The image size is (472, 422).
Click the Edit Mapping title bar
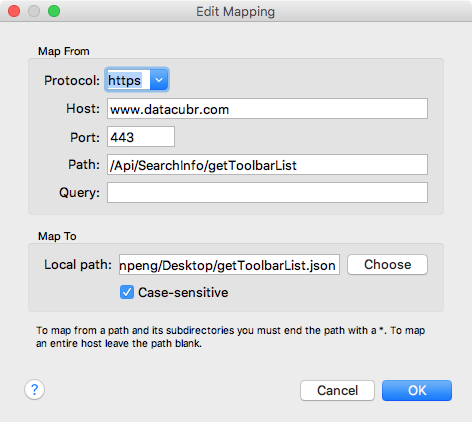coord(236,11)
